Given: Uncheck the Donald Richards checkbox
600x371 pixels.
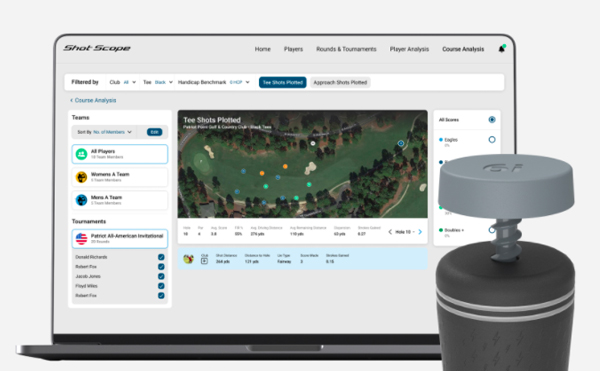Looking at the screenshot, I should tap(161, 257).
